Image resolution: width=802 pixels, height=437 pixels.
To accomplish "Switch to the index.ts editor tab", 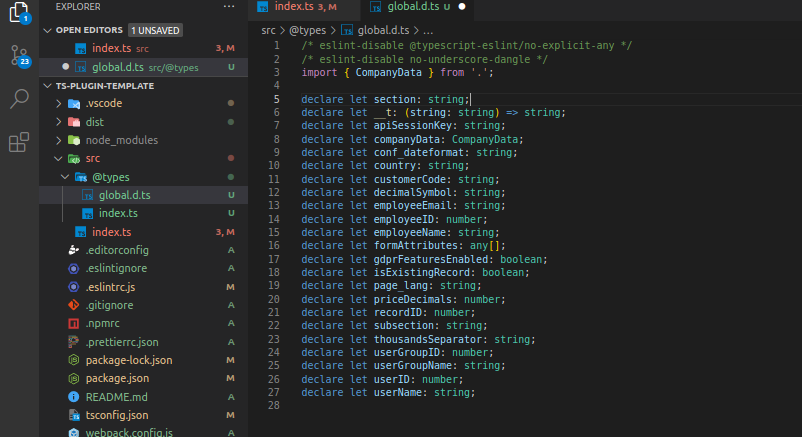I will (296, 7).
